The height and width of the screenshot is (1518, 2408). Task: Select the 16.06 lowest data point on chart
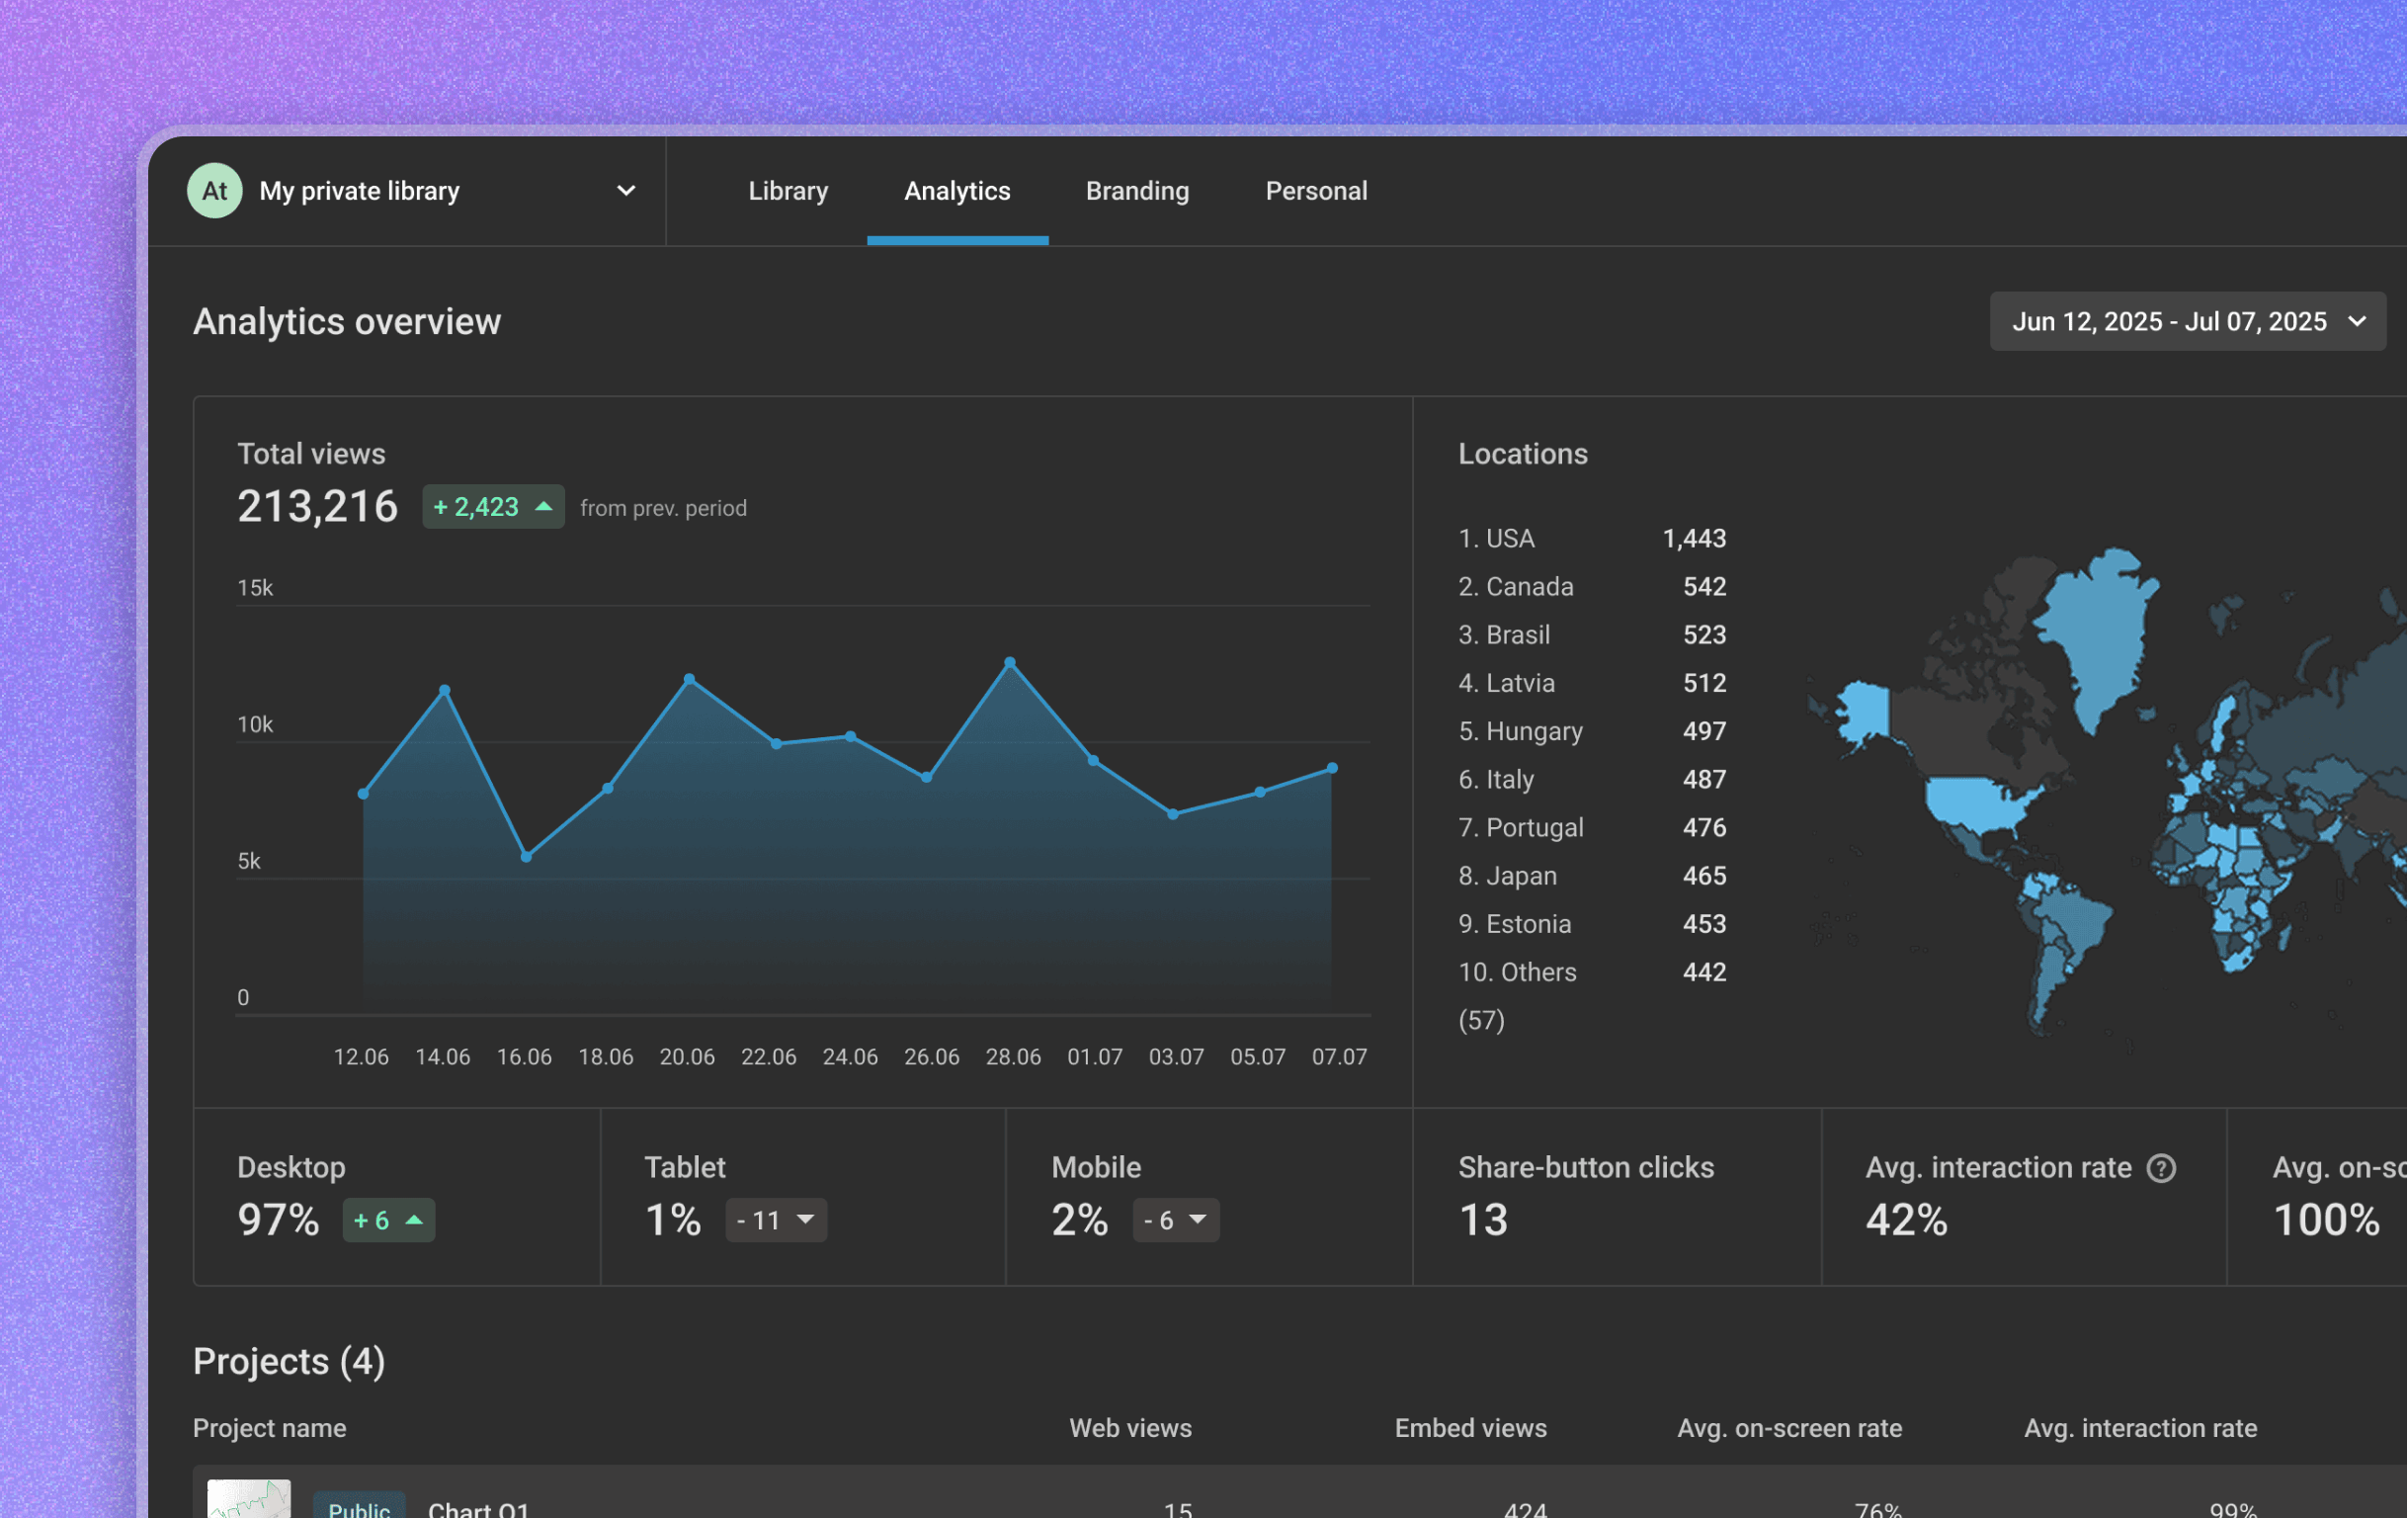[526, 857]
